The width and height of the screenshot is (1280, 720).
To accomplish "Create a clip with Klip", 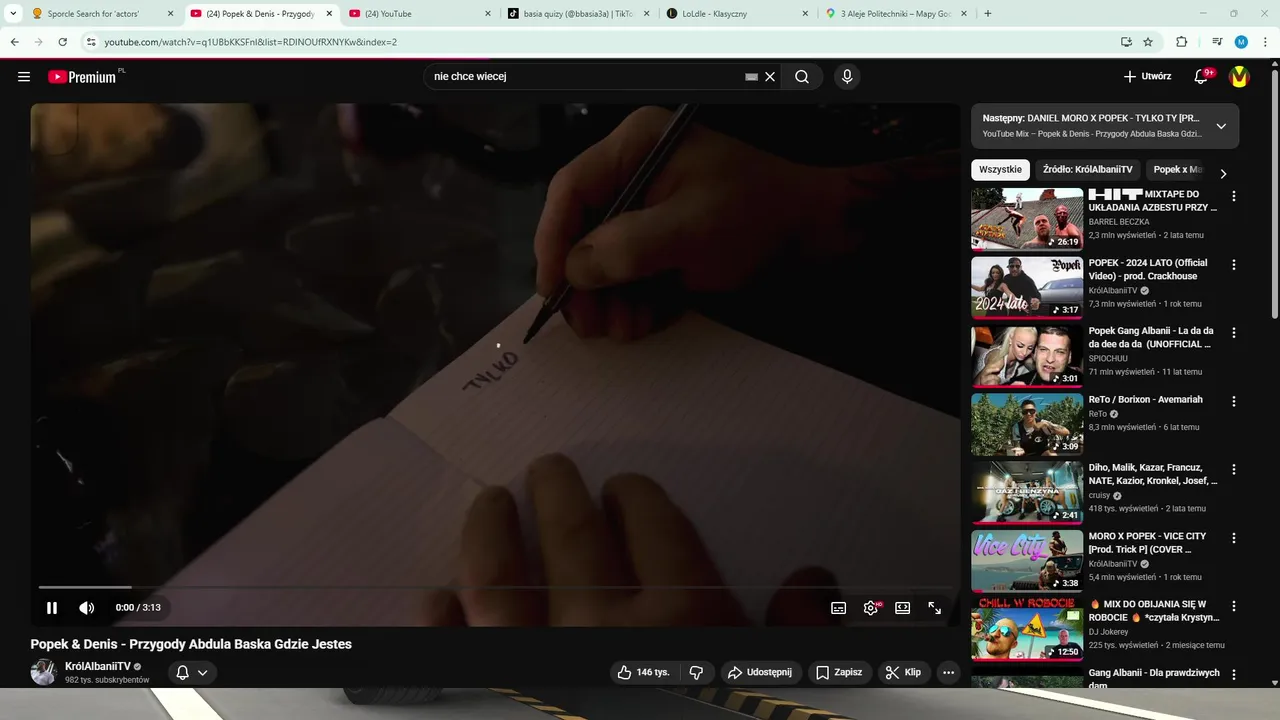I will (x=903, y=672).
